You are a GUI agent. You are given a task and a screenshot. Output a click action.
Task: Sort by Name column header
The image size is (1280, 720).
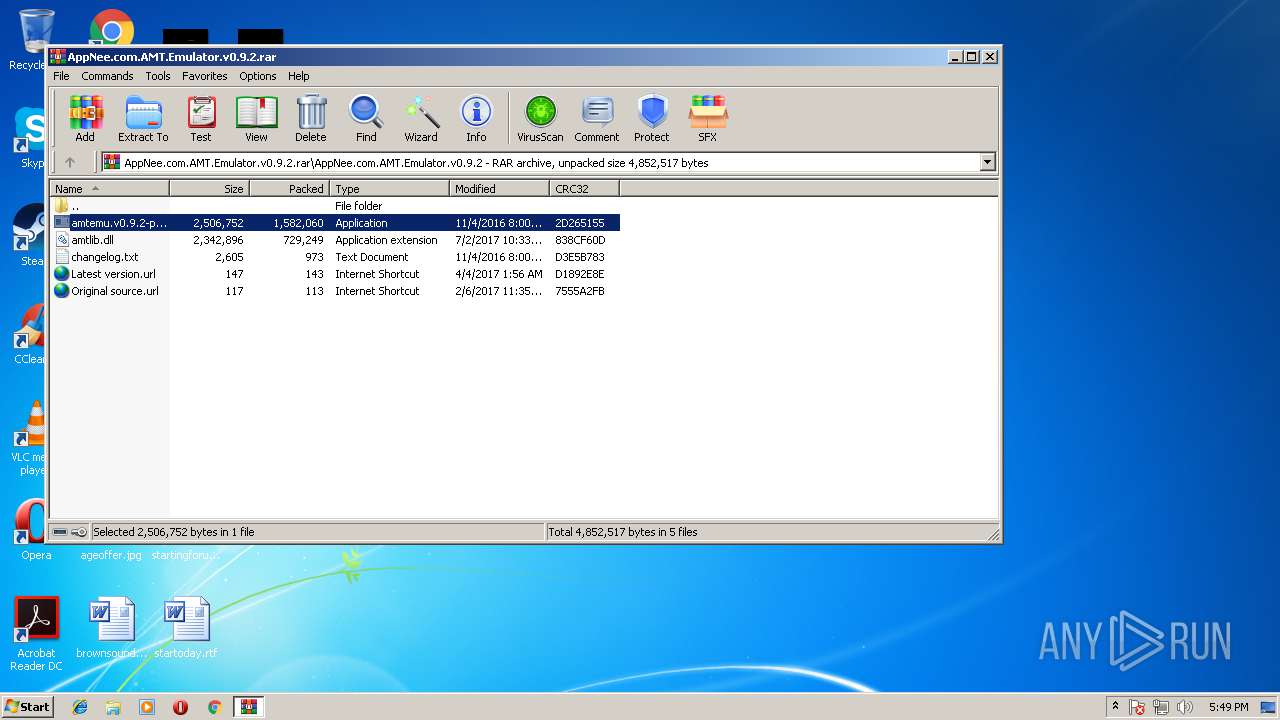coord(110,188)
